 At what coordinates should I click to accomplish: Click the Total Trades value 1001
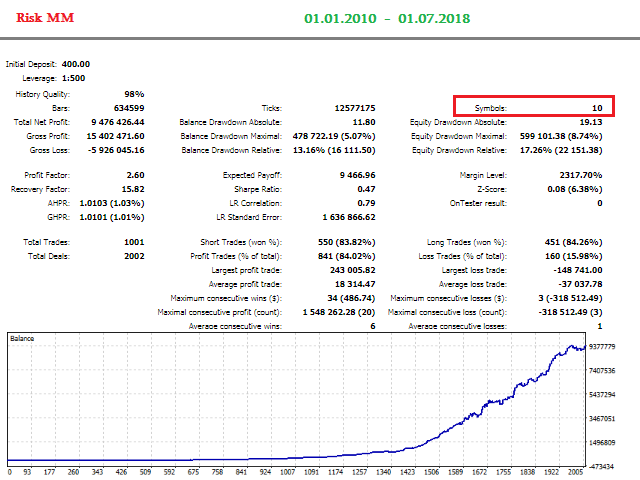point(134,242)
